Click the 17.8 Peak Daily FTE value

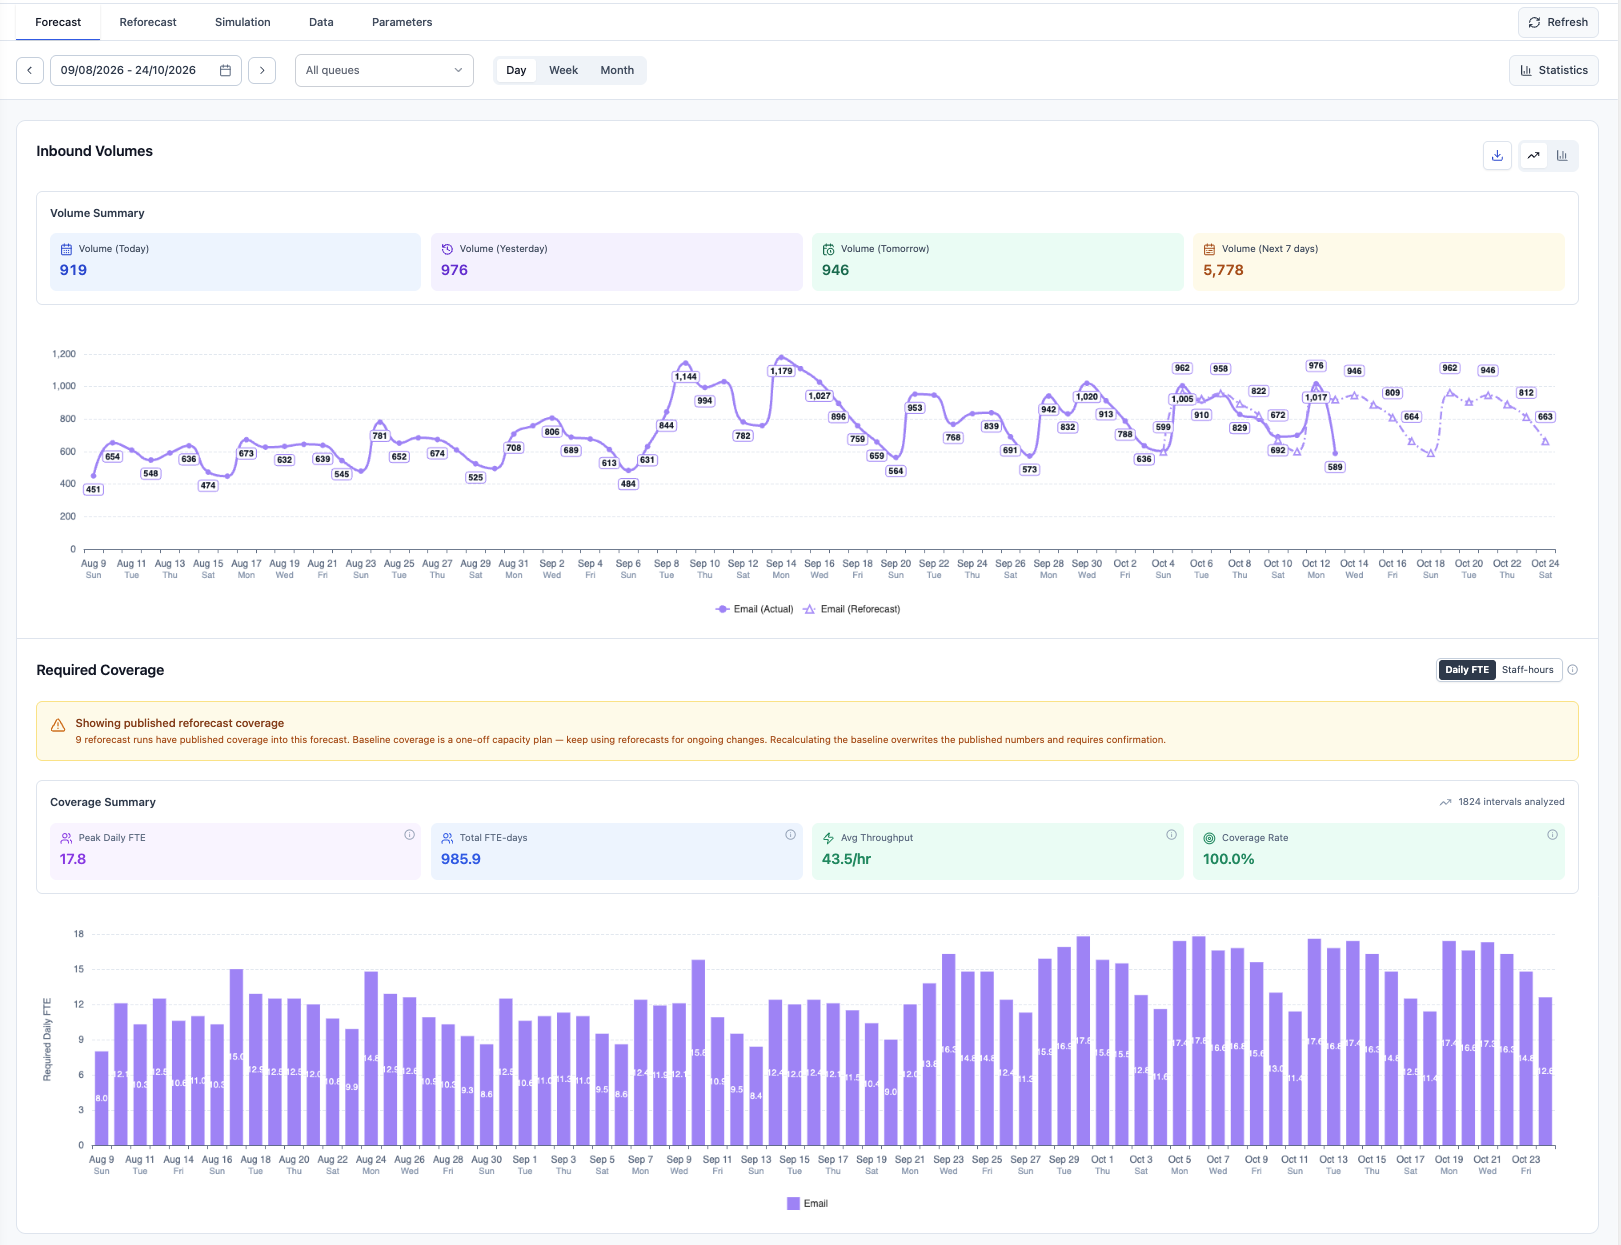pos(73,859)
